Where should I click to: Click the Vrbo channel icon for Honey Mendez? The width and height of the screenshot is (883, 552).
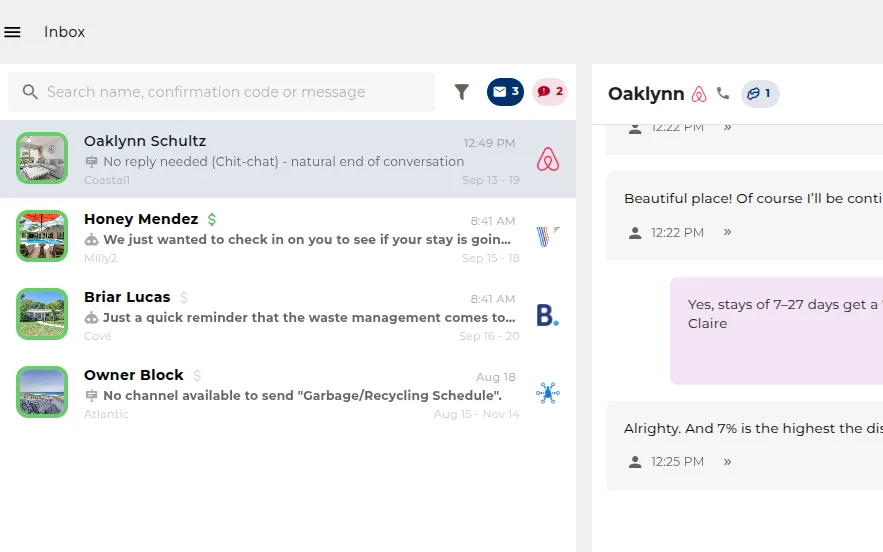click(547, 237)
